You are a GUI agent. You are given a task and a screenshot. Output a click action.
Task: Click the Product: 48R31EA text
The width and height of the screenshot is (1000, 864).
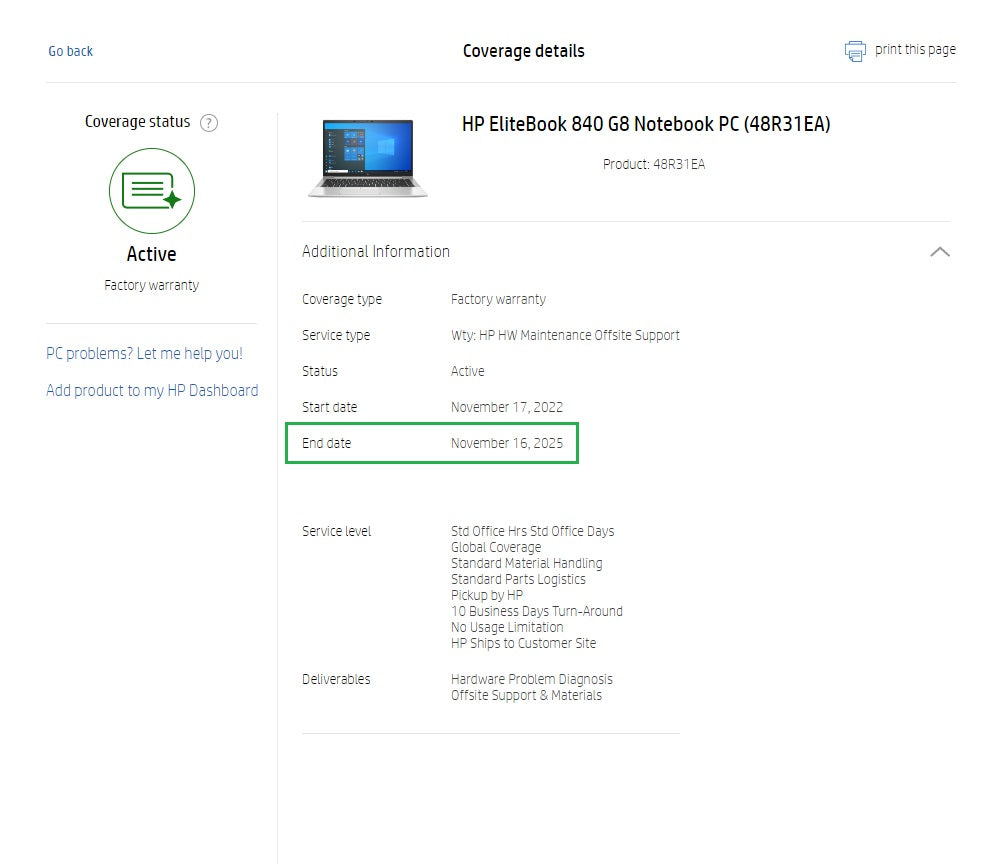tap(654, 165)
